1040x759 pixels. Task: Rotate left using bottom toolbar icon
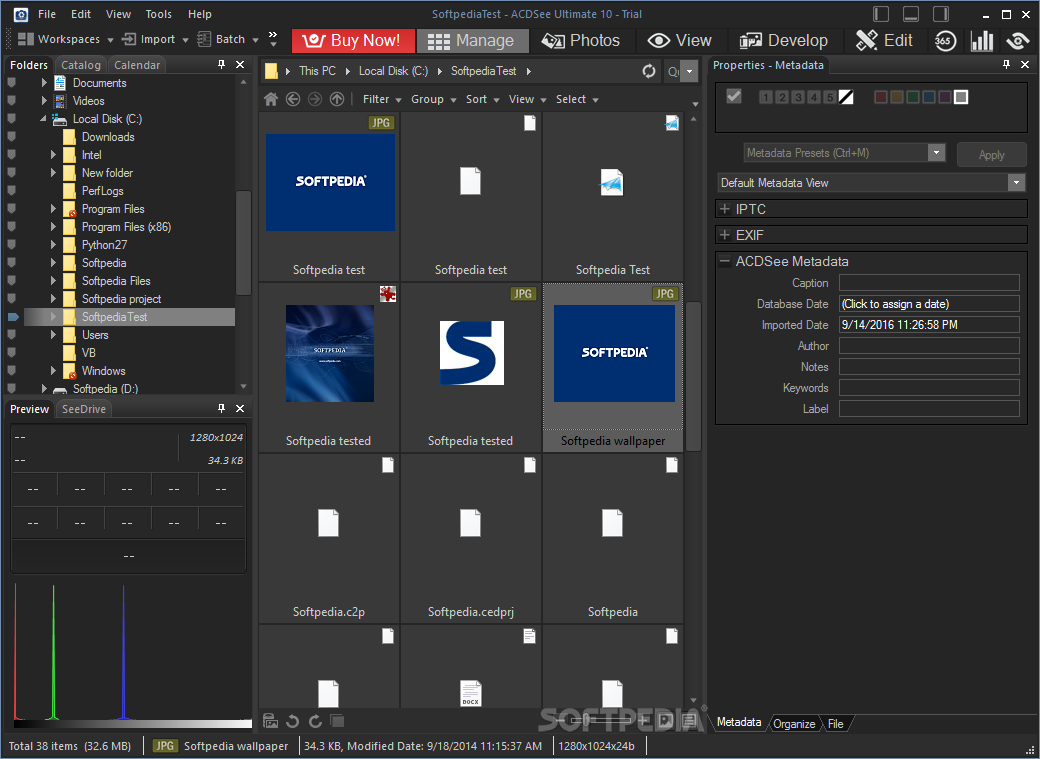(x=292, y=721)
